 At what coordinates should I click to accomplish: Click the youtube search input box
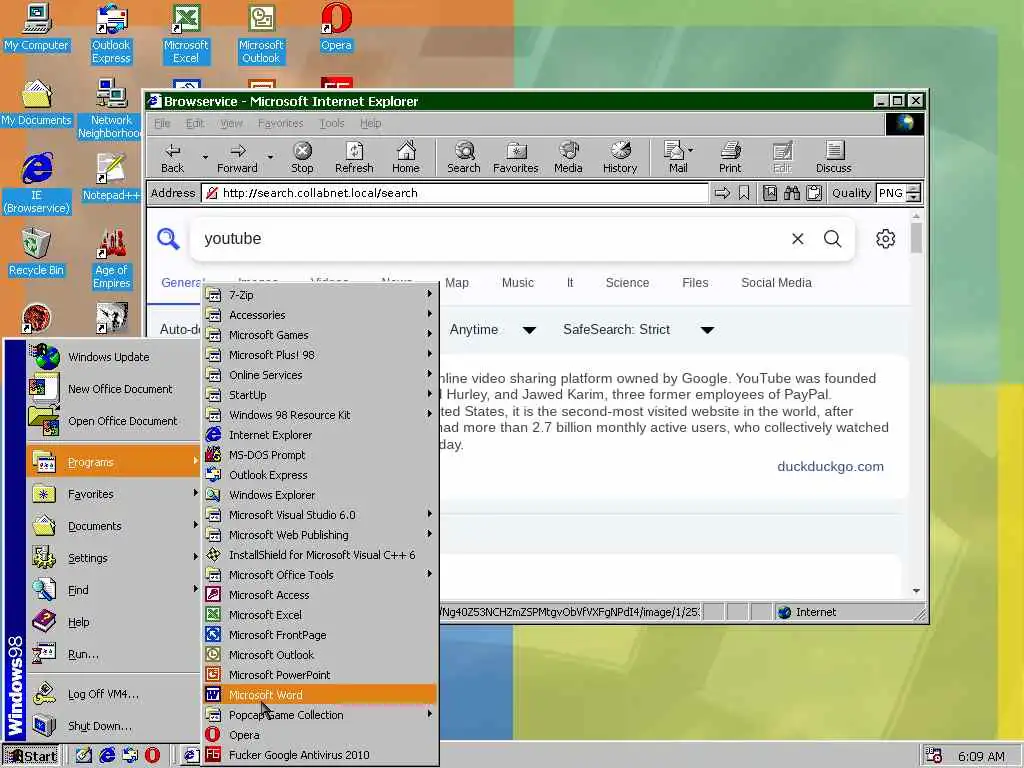[x=490, y=238]
